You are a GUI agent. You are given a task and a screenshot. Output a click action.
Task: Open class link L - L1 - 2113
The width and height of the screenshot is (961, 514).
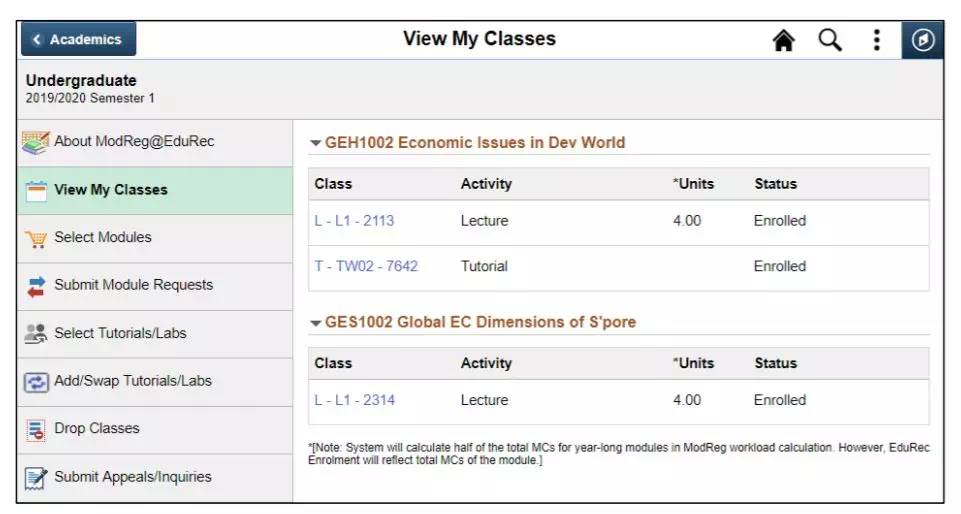click(x=354, y=221)
